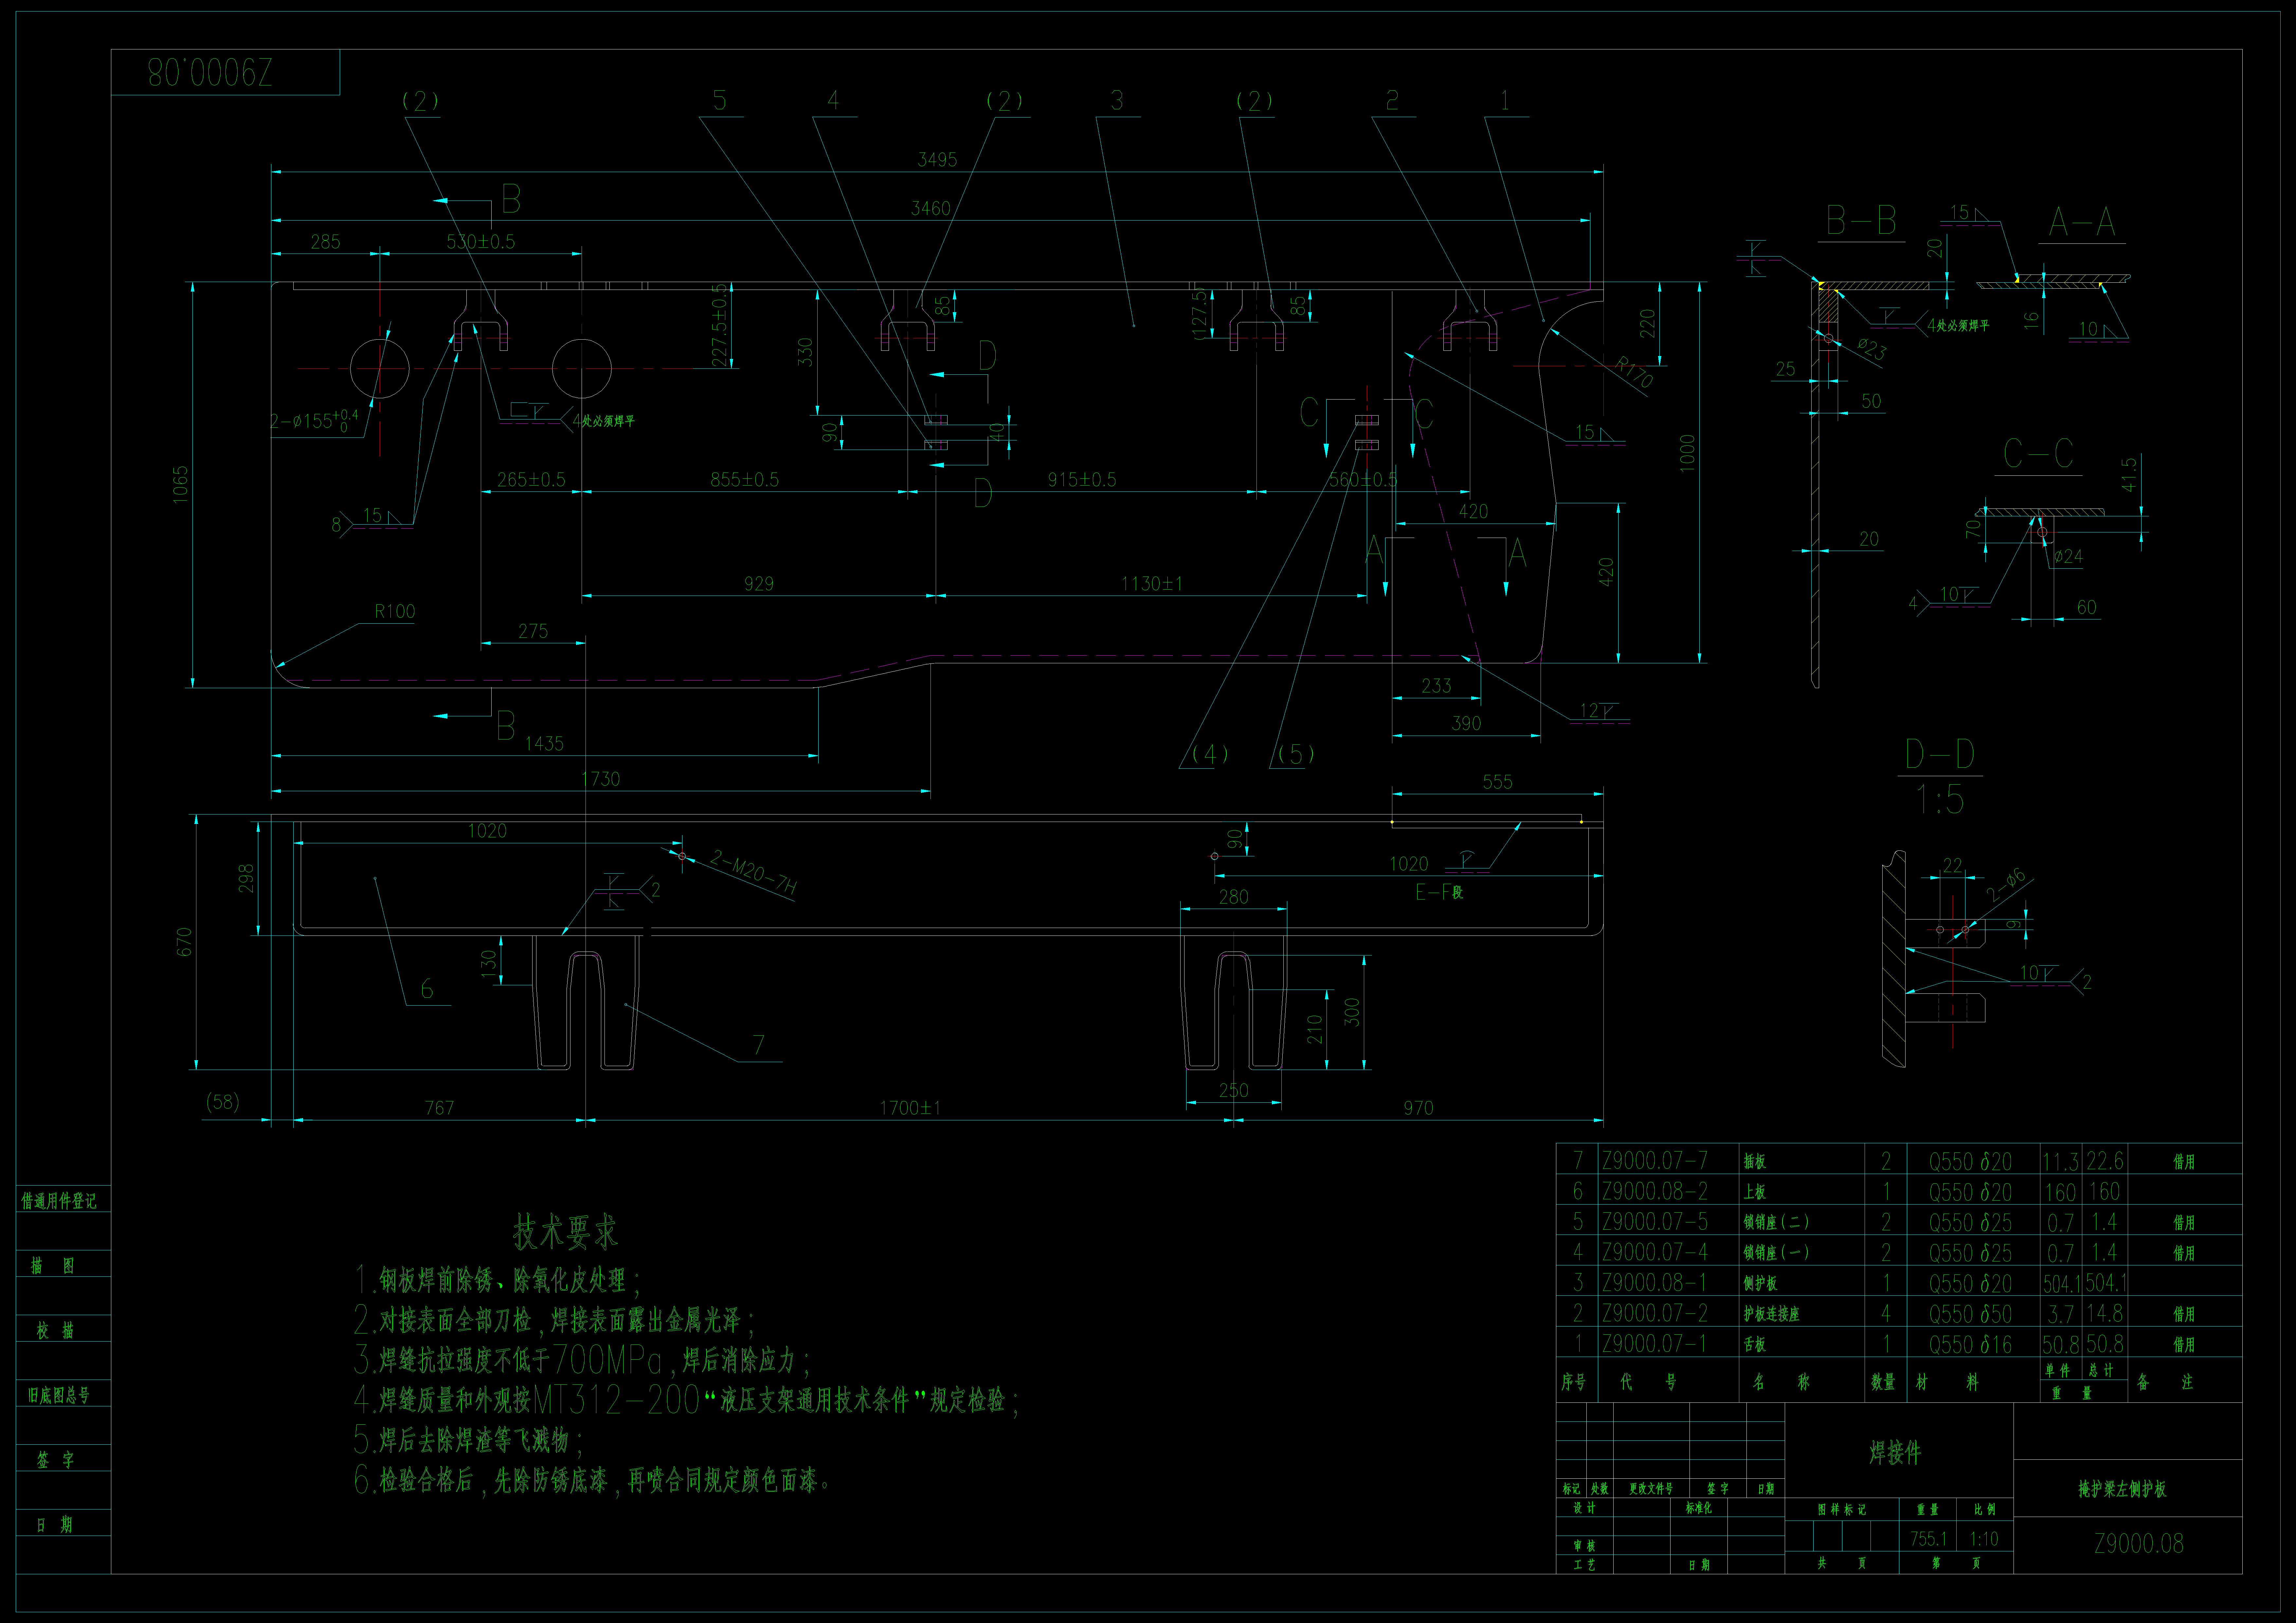Image resolution: width=2296 pixels, height=1623 pixels.
Task: Pick the 265±0.5 dimension label
Action: pyautogui.click(x=531, y=480)
